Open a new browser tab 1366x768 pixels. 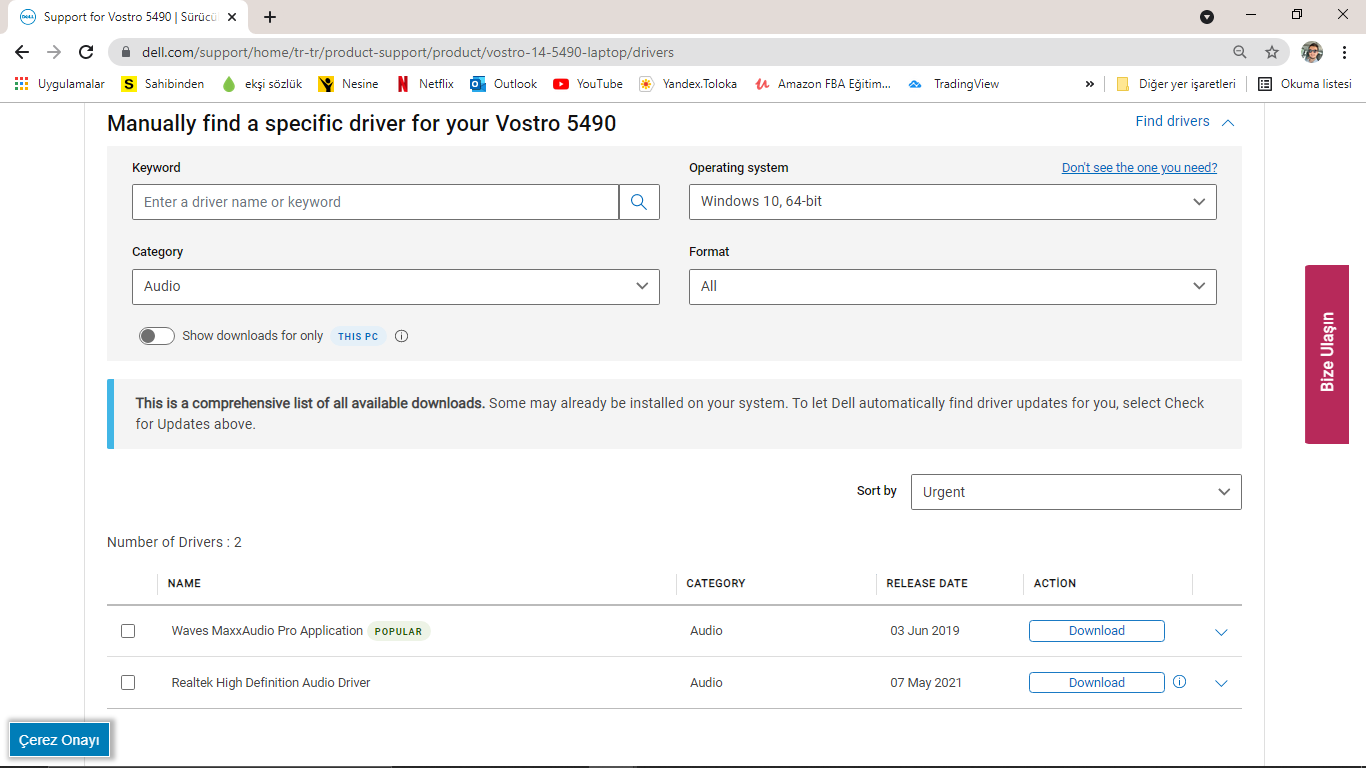pyautogui.click(x=270, y=17)
